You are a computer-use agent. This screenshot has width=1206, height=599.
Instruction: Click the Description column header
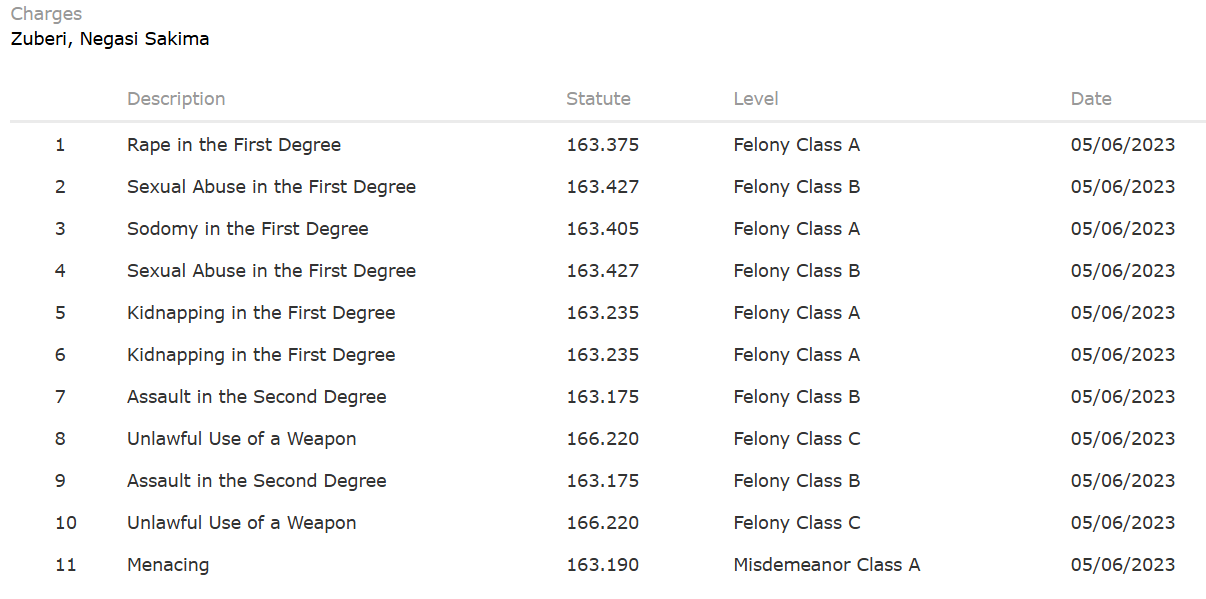176,99
